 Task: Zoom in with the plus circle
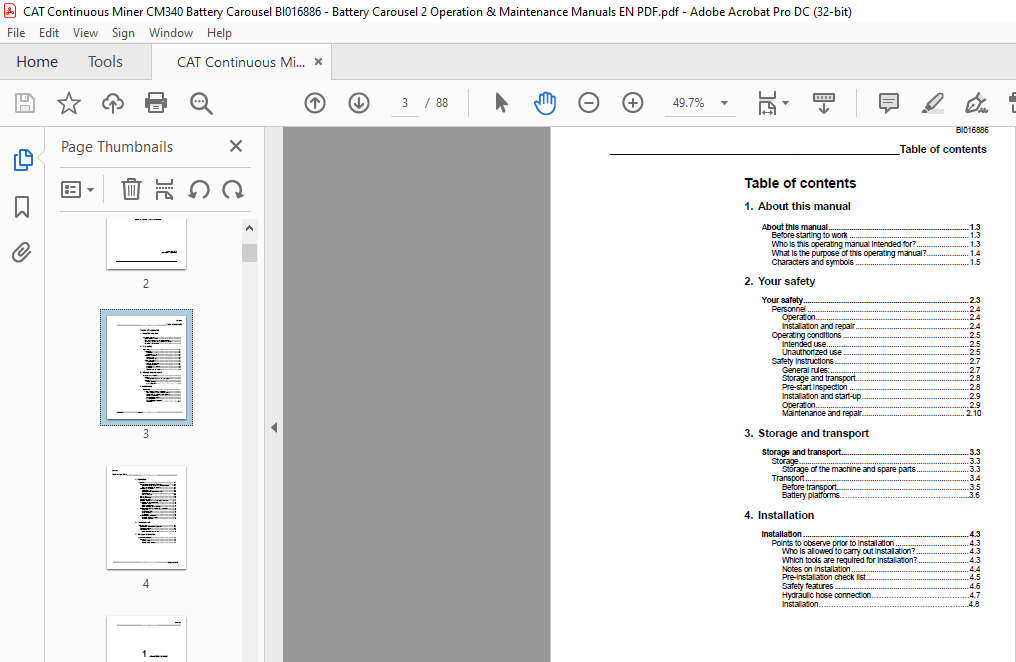pyautogui.click(x=632, y=103)
